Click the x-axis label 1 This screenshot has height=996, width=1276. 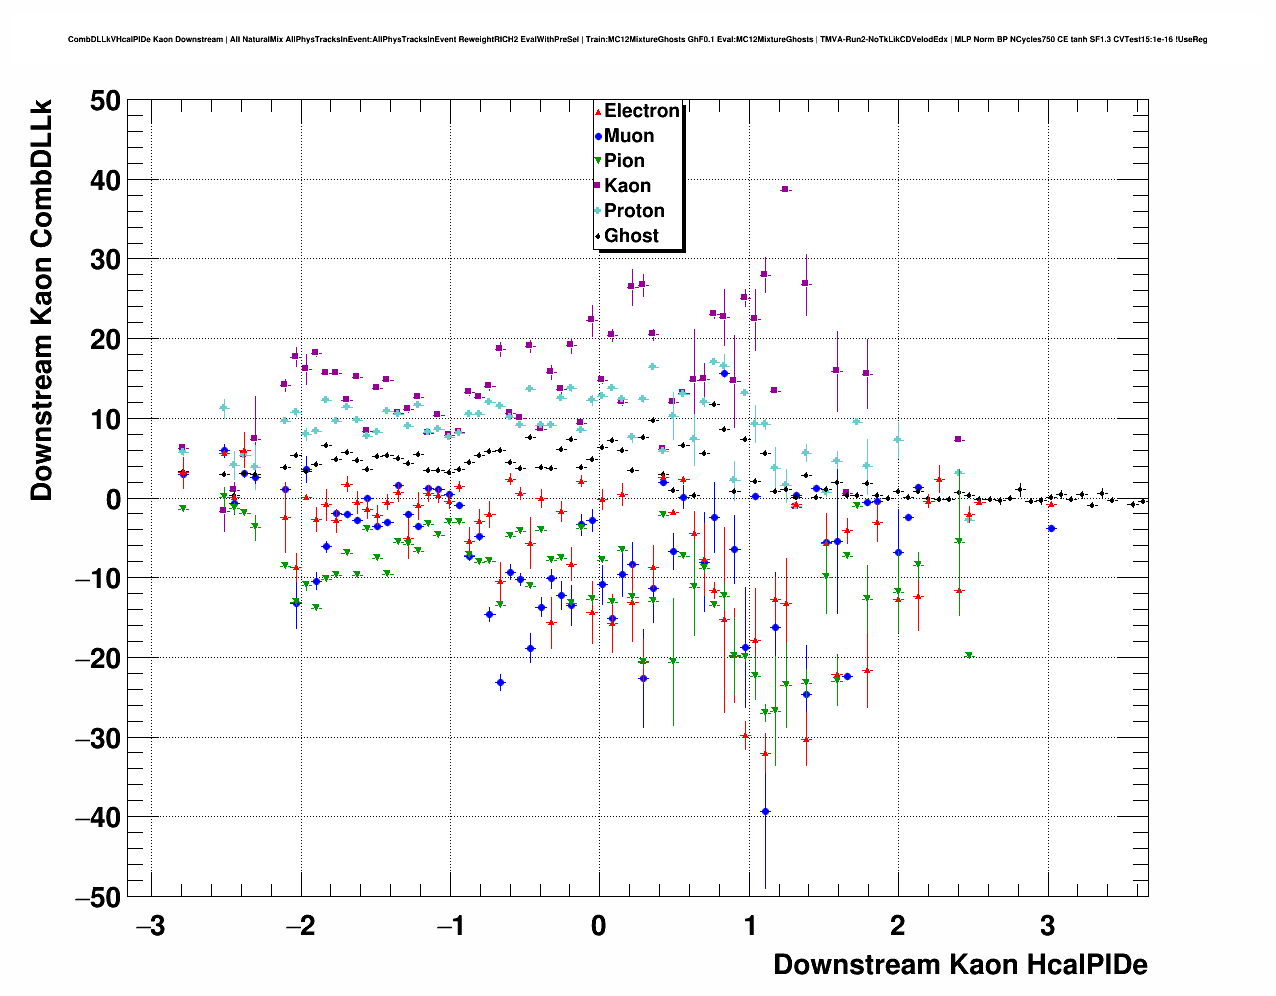(750, 926)
